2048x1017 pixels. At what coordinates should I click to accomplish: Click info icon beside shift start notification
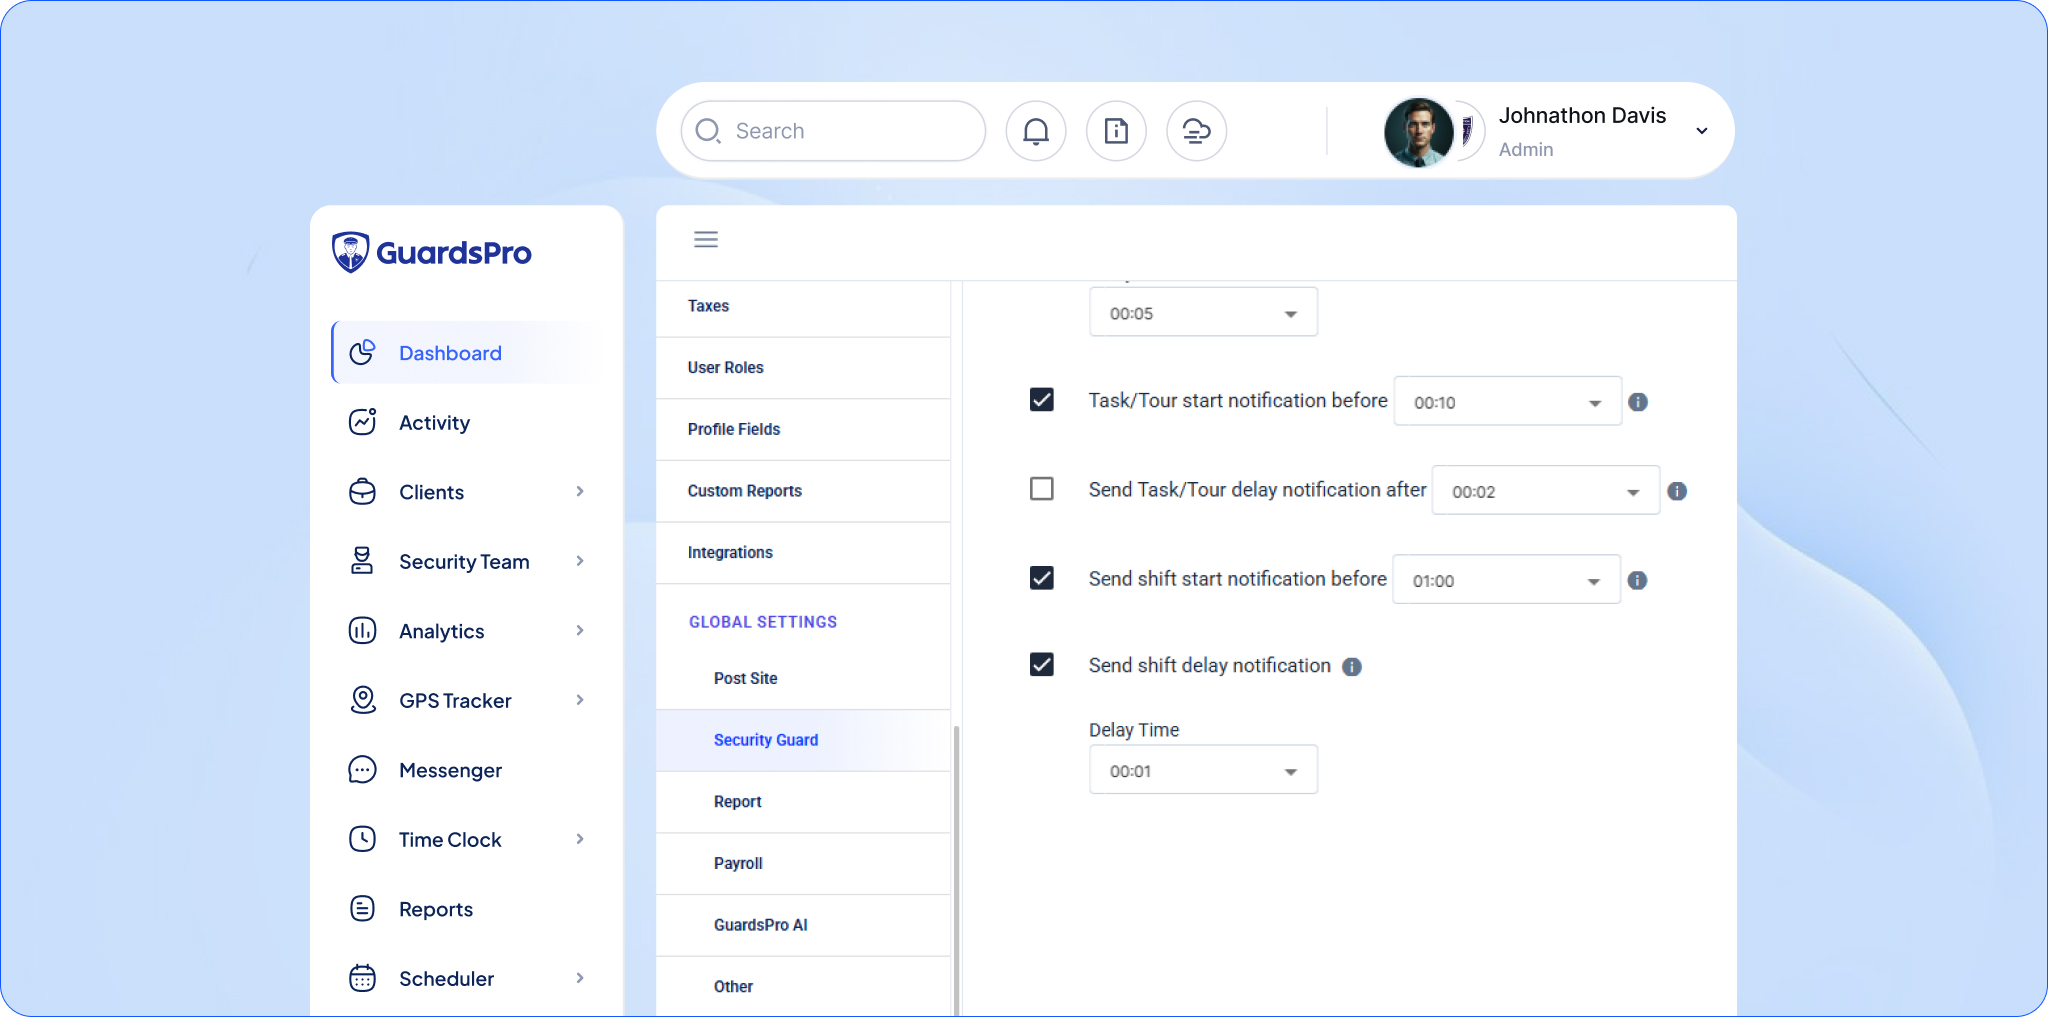click(x=1637, y=580)
